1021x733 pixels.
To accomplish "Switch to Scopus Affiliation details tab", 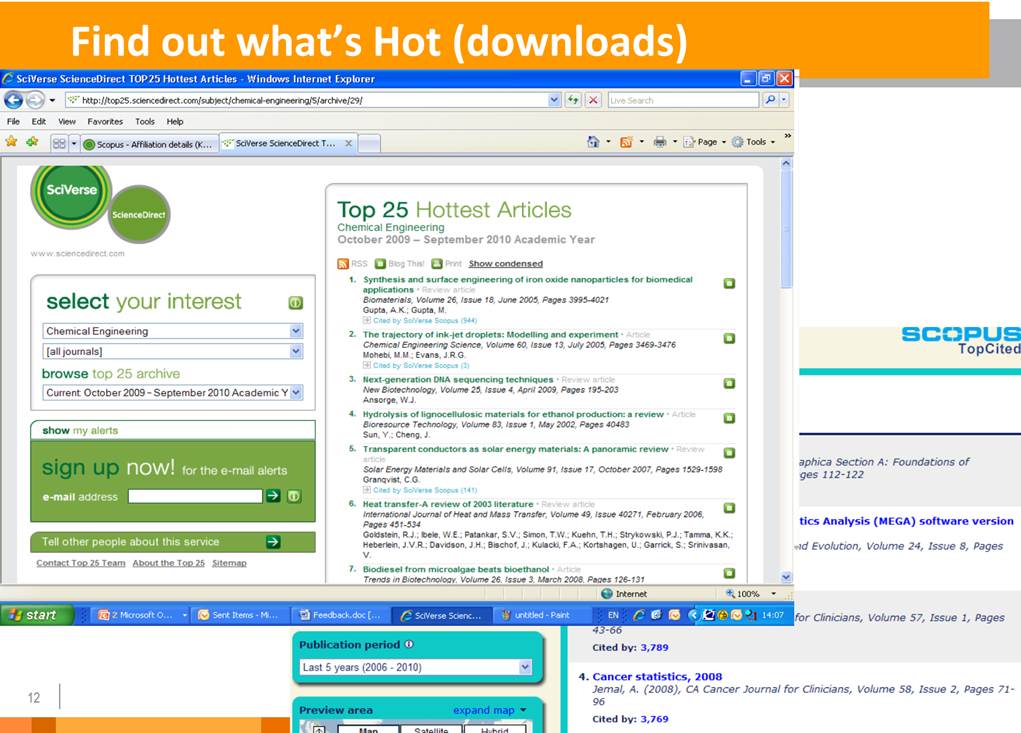I will pyautogui.click(x=147, y=144).
